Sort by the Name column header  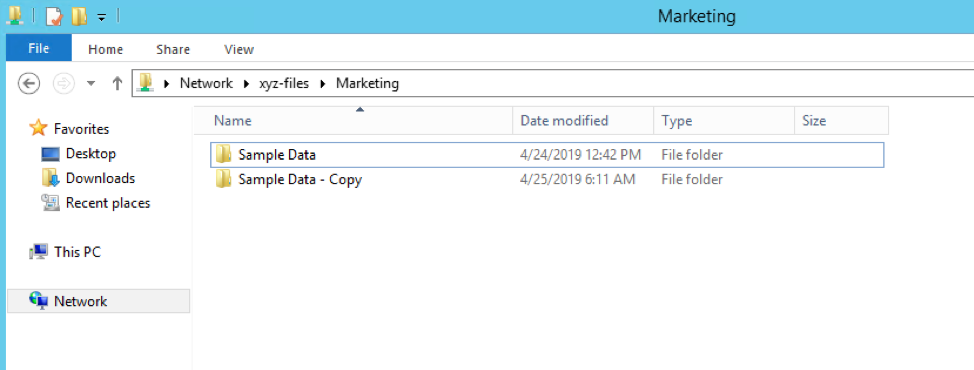point(353,120)
